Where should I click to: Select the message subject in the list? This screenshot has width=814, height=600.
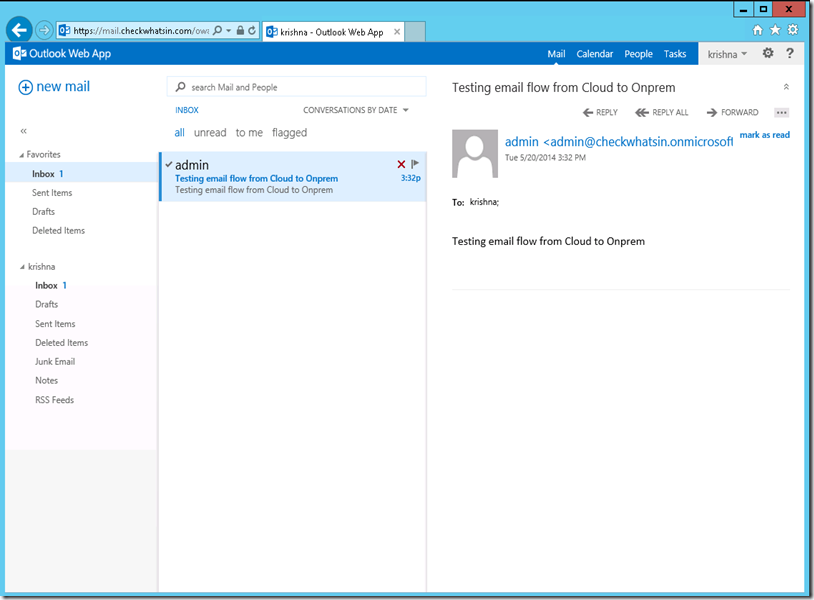[x=256, y=179]
